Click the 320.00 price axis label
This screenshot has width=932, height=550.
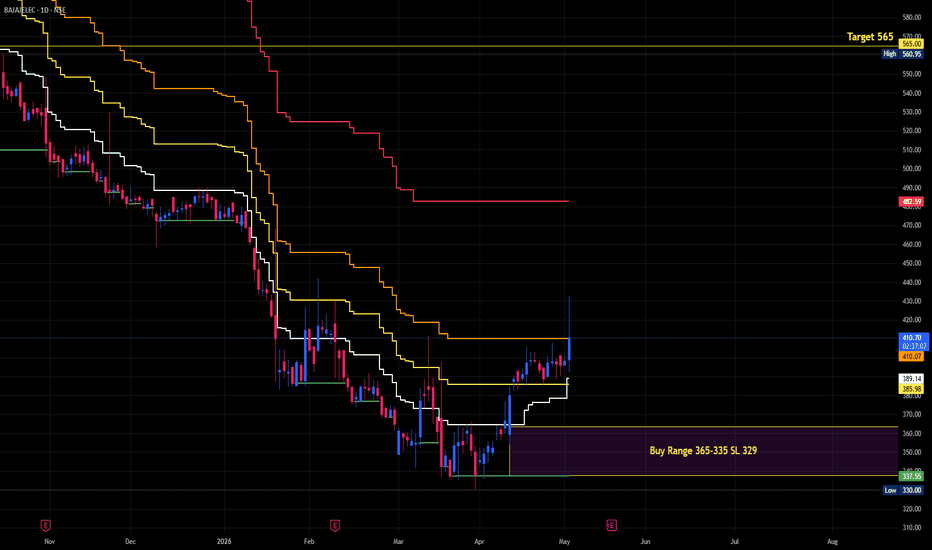(912, 509)
